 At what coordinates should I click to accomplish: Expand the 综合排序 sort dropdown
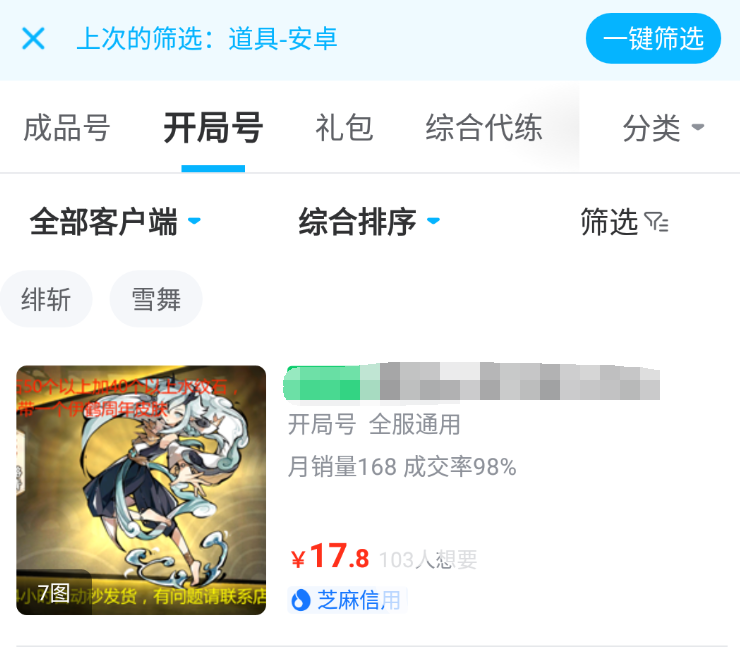(369, 221)
